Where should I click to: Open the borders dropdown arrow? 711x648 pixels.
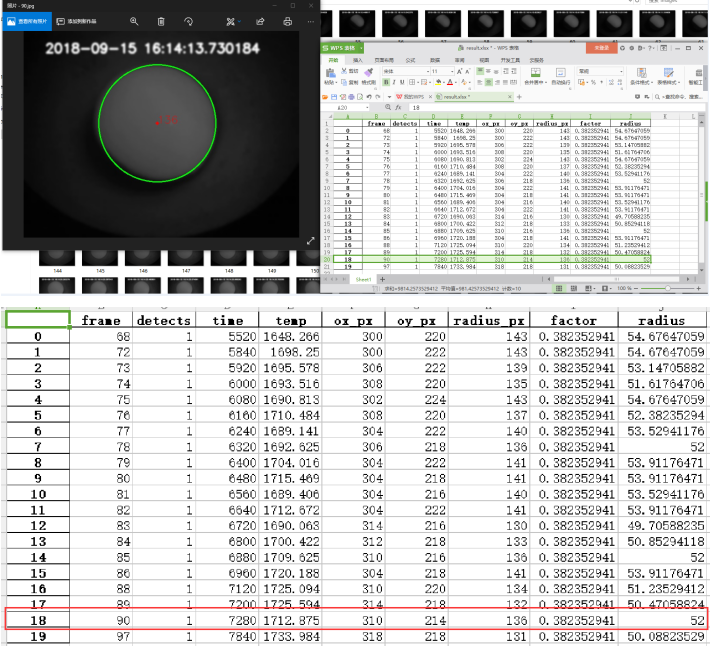[x=418, y=83]
